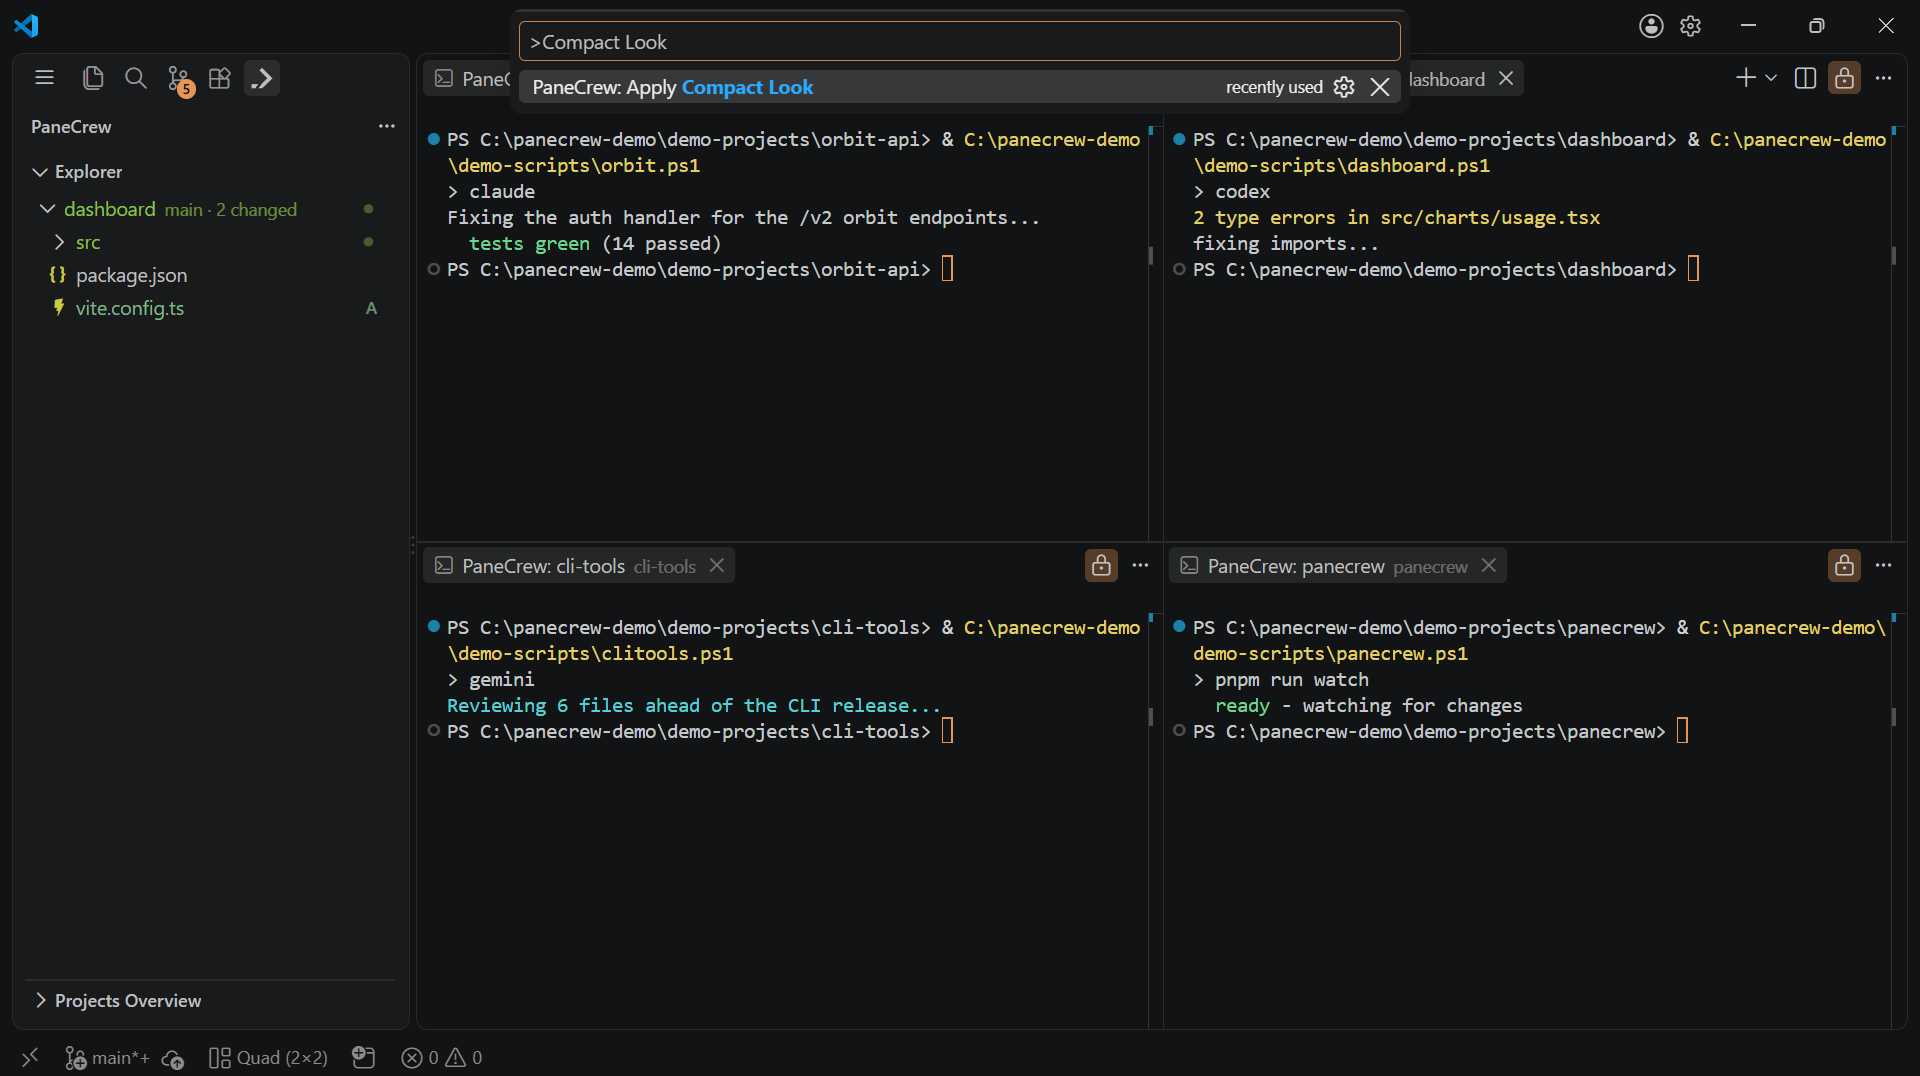This screenshot has height=1076, width=1920.
Task: Click VS Code logo in title bar
Action: tap(27, 26)
